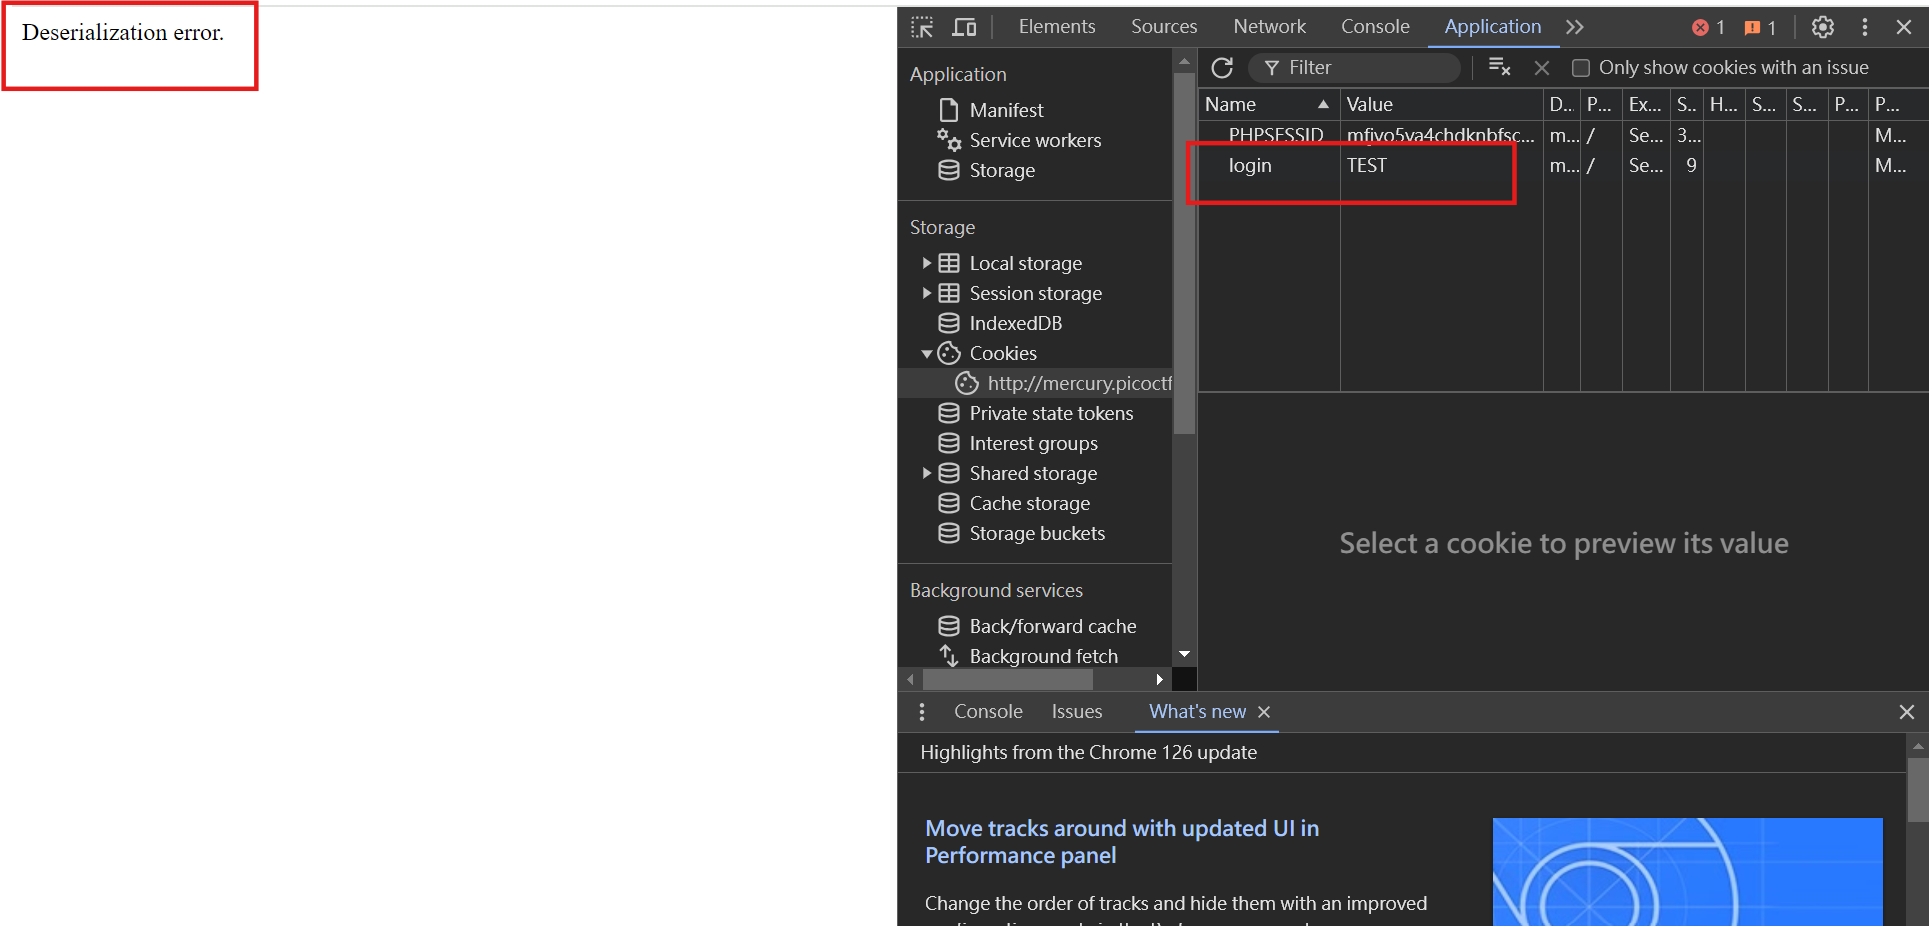The width and height of the screenshot is (1929, 926).
Task: Click the error counter icon
Action: 1702,27
